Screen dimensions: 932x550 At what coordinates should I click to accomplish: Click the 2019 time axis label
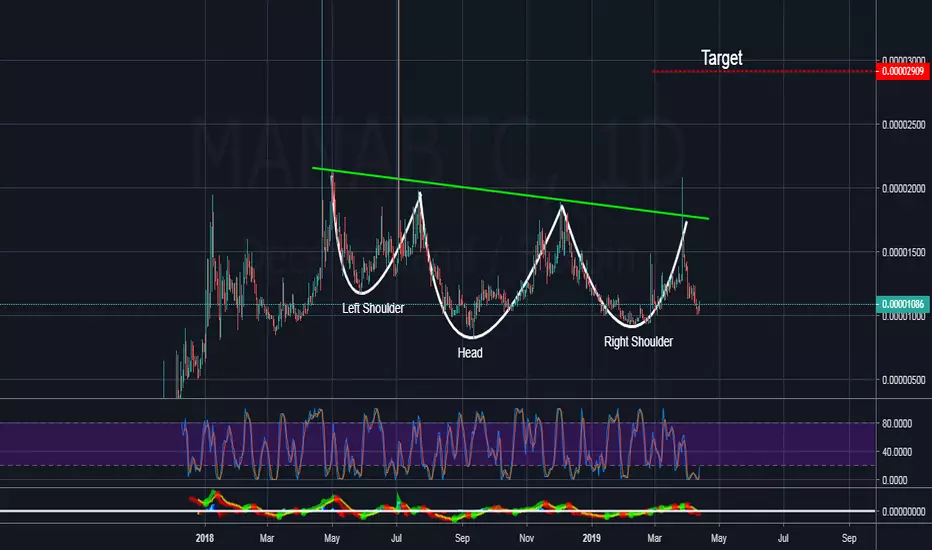point(591,538)
